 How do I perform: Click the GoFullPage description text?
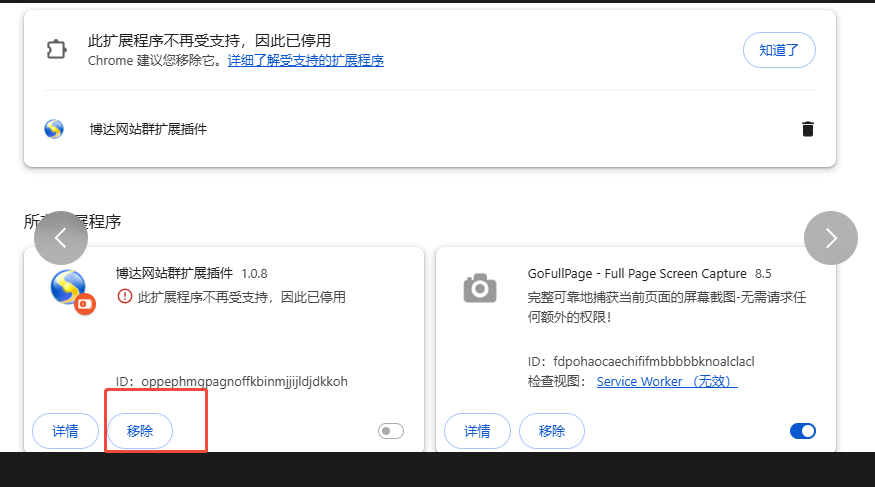667,307
